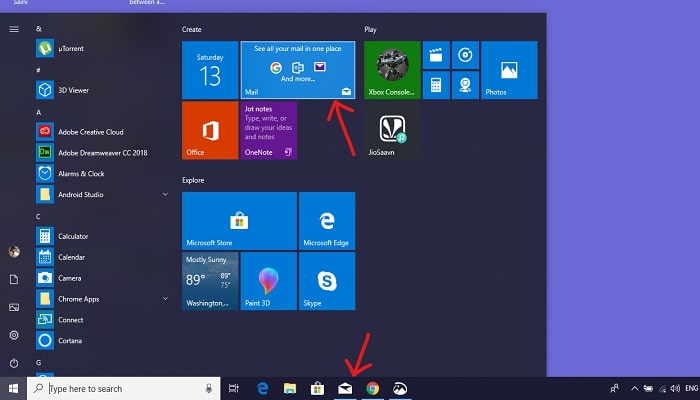Open the Calculator app from list

point(103,236)
